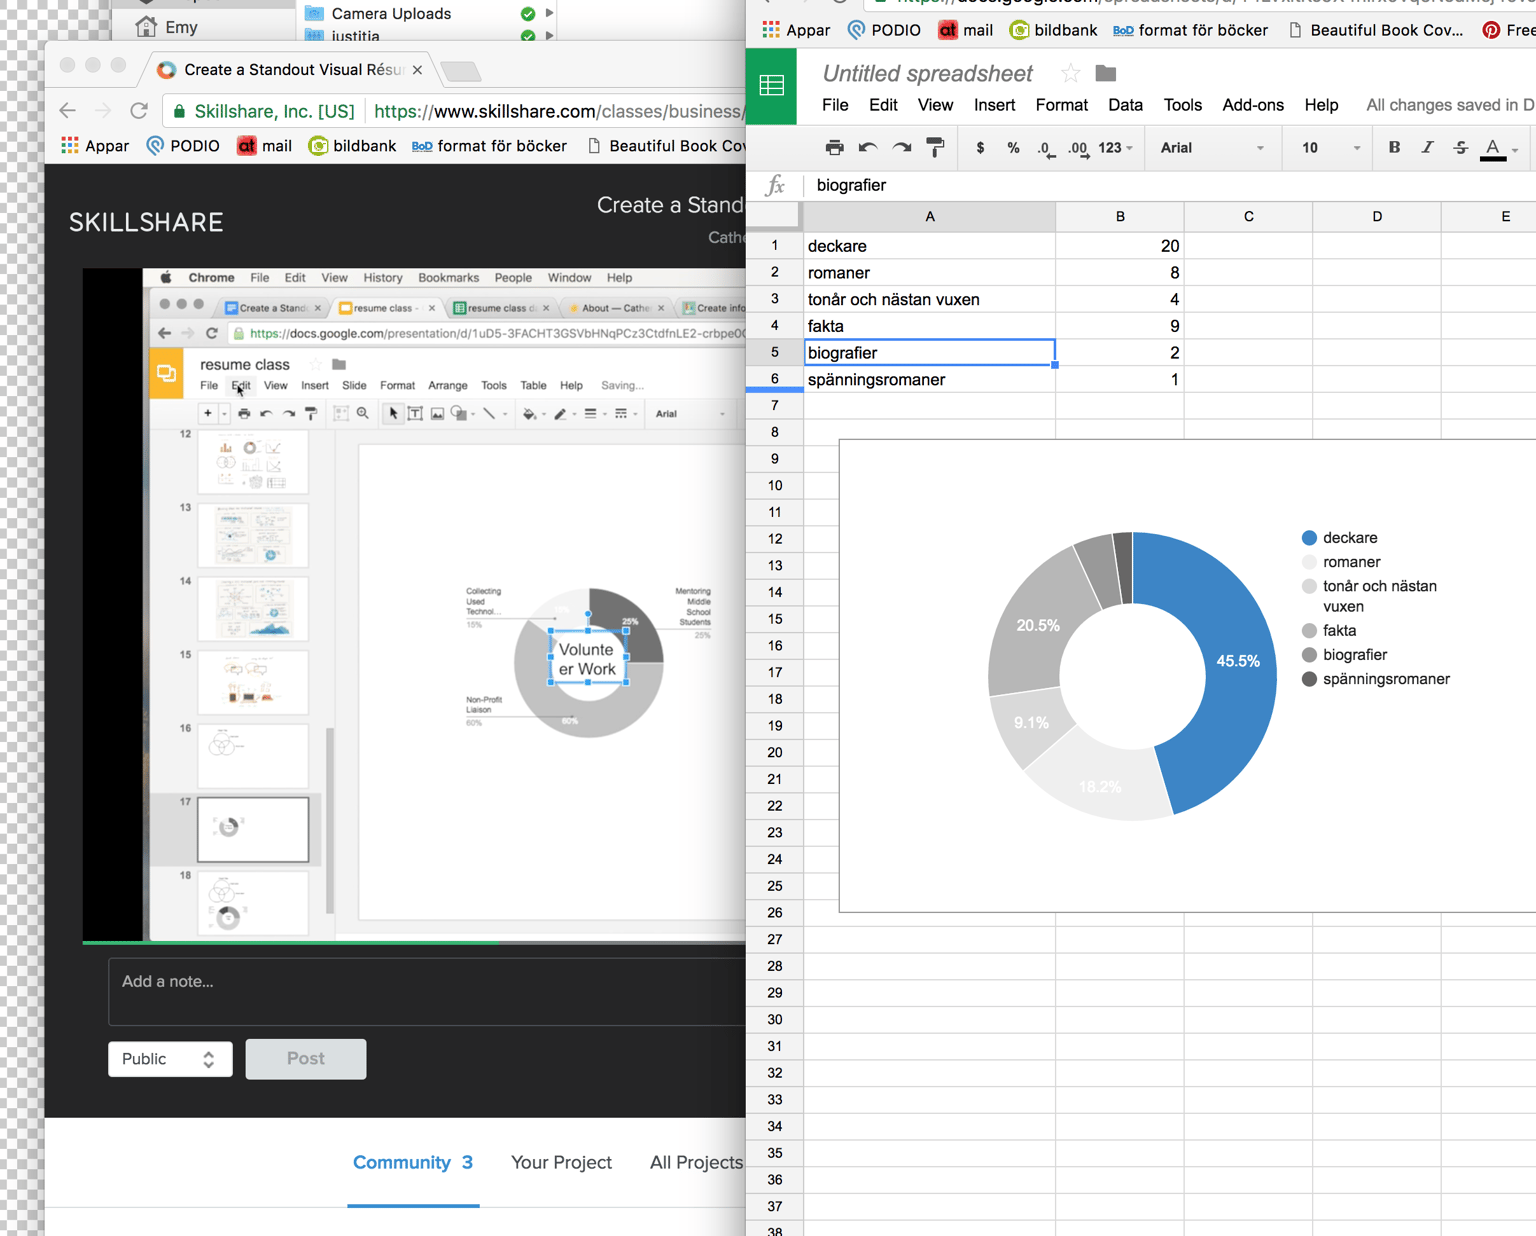1536x1236 pixels.
Task: Open the Data menu in Sheets
Action: click(1125, 105)
